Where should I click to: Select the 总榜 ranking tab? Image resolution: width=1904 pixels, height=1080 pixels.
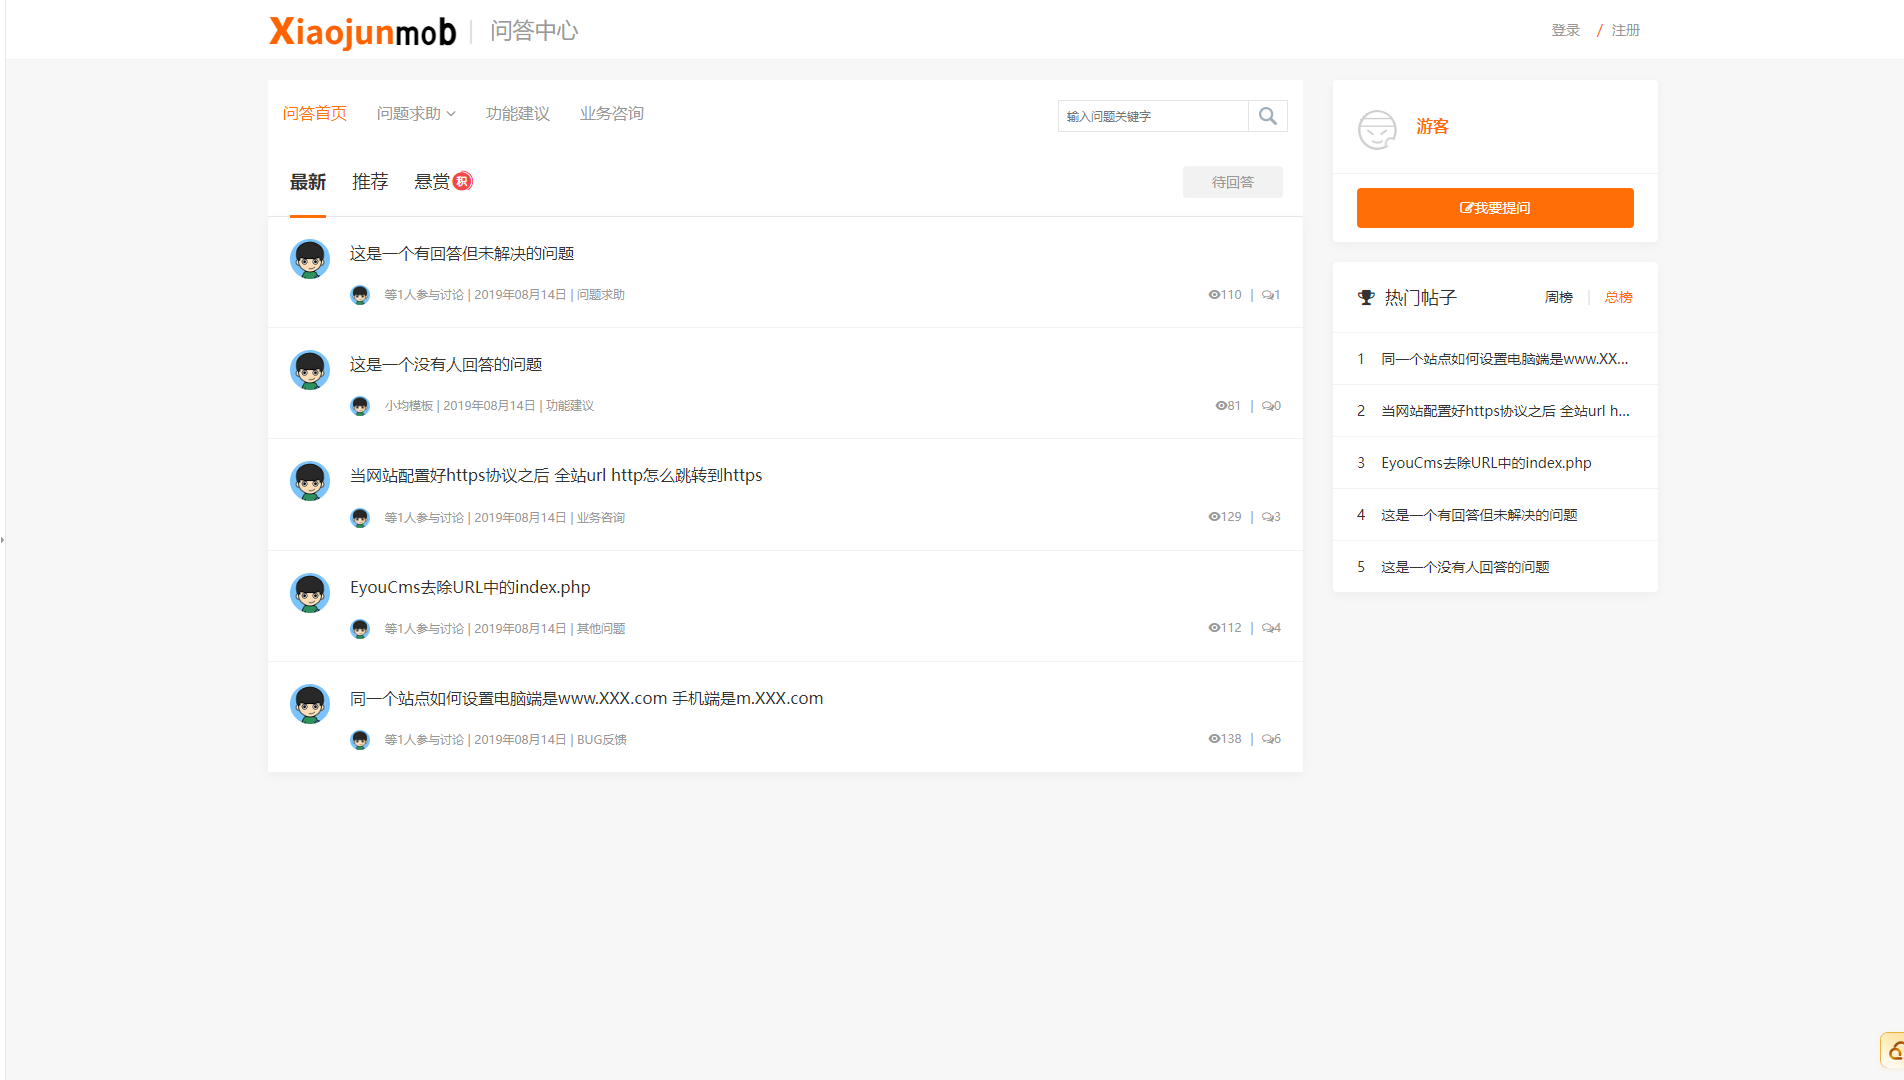tap(1619, 297)
